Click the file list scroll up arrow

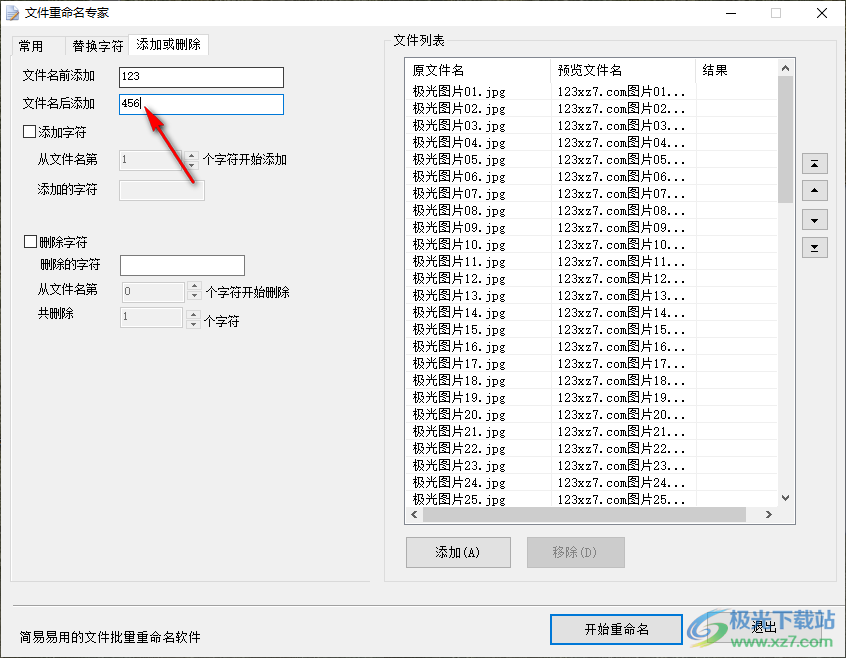tap(785, 68)
